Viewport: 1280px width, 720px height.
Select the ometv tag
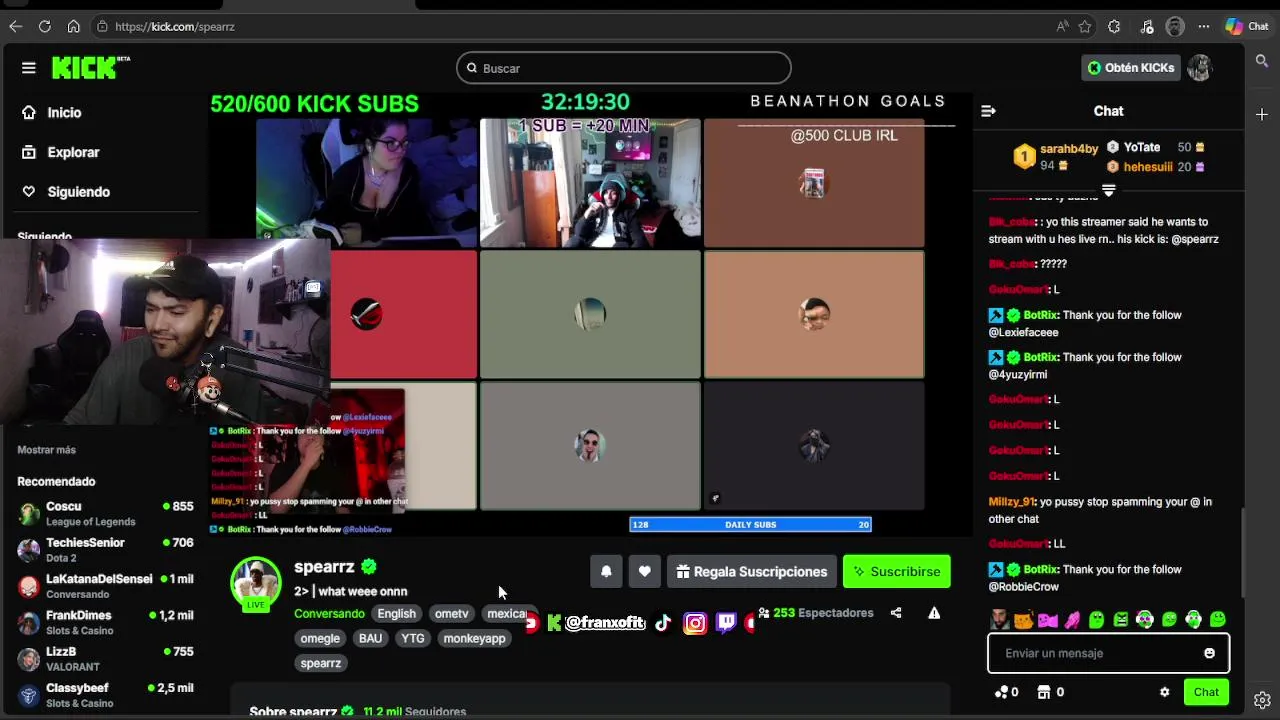tap(451, 614)
